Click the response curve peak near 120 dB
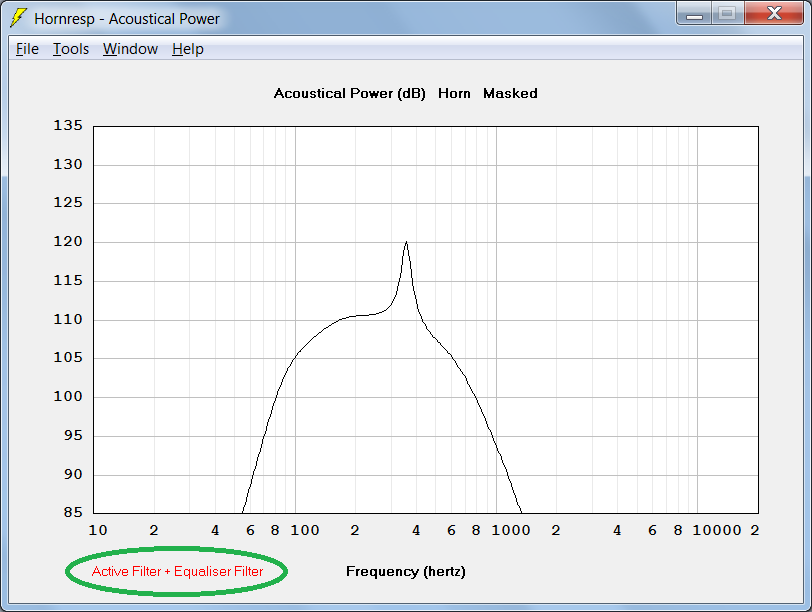812x612 pixels. coord(407,242)
